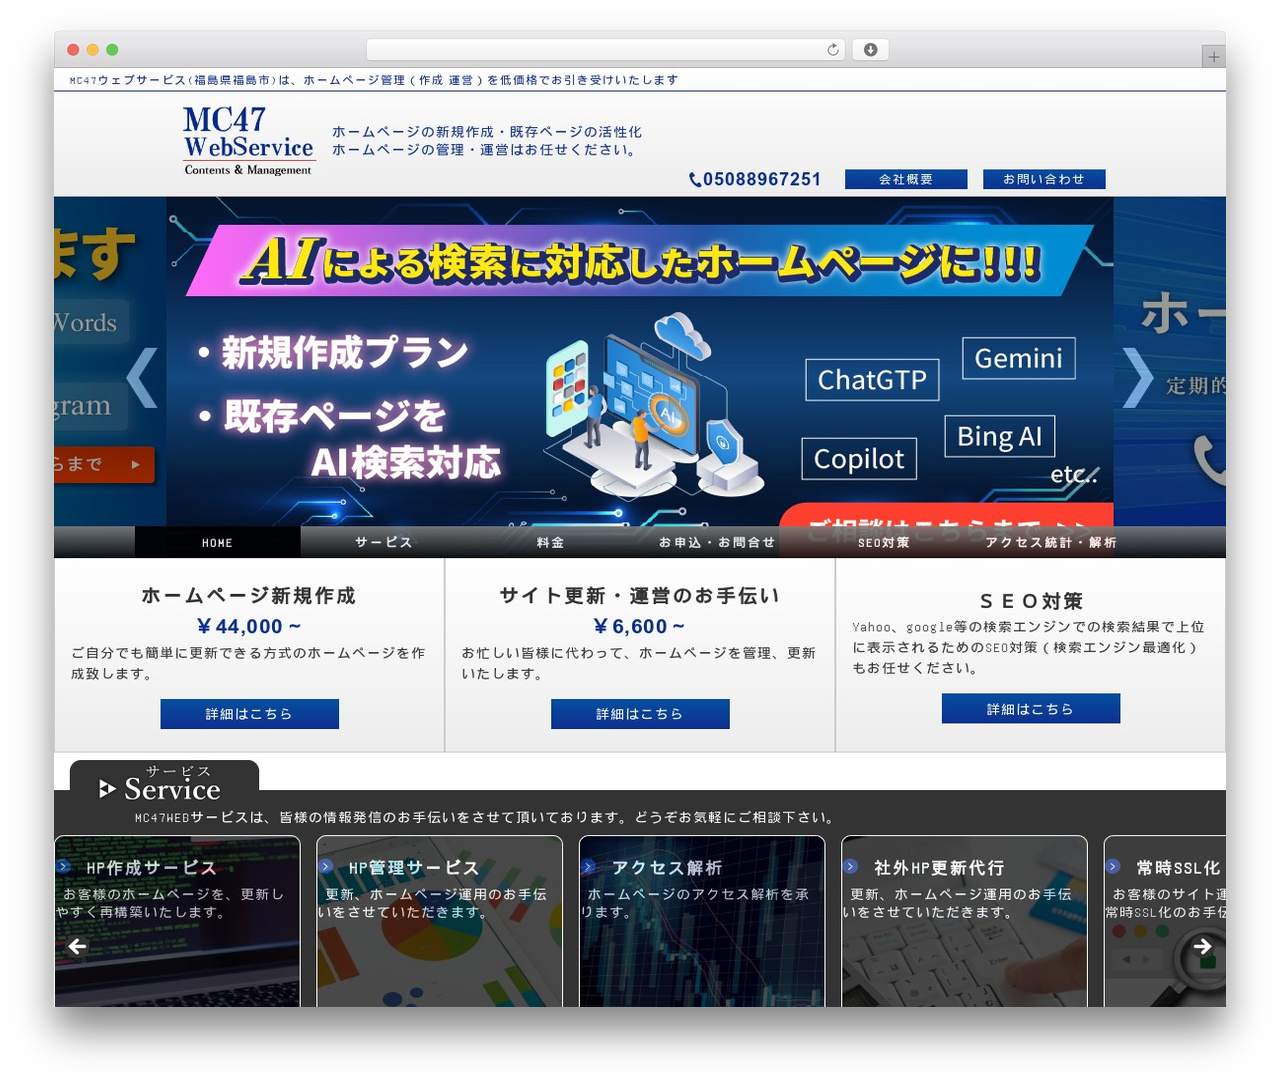Click the browser download icon
This screenshot has height=1084, width=1280.
pyautogui.click(x=870, y=50)
